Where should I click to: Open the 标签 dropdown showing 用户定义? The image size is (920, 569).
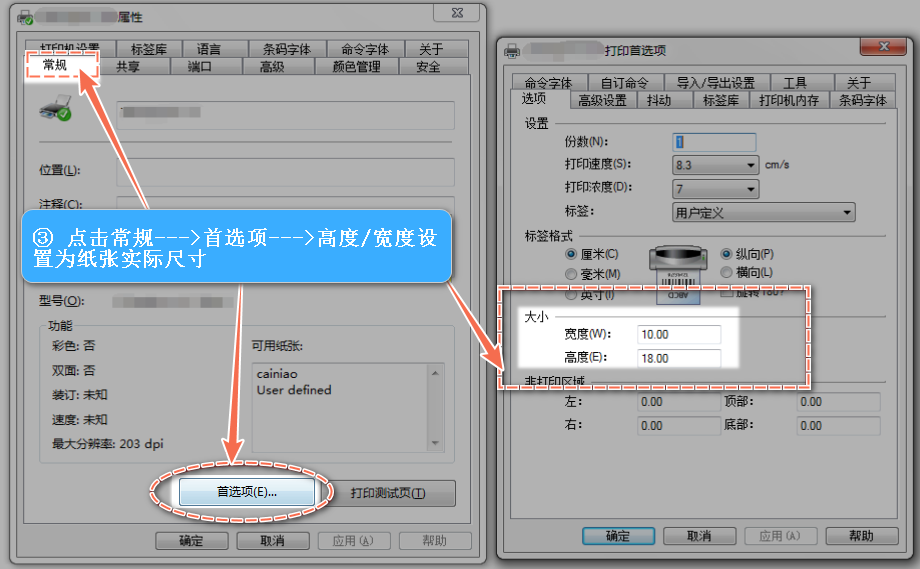coord(763,212)
